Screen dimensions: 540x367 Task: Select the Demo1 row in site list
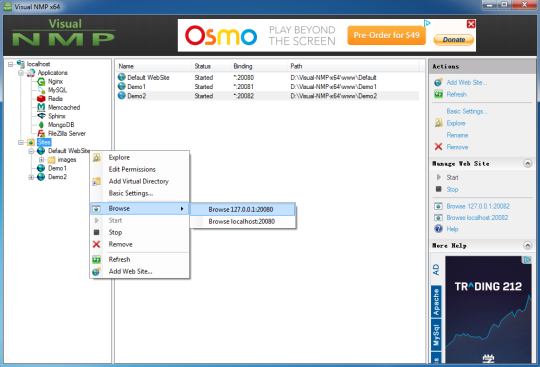pos(268,86)
